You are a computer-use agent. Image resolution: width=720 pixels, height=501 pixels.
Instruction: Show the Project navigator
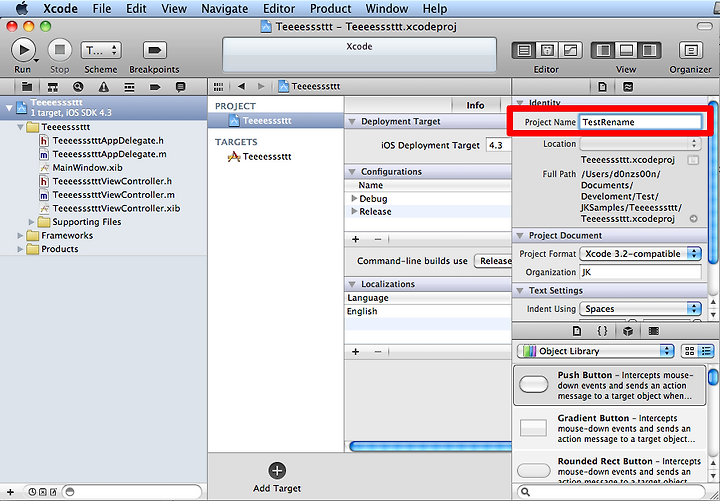27,86
